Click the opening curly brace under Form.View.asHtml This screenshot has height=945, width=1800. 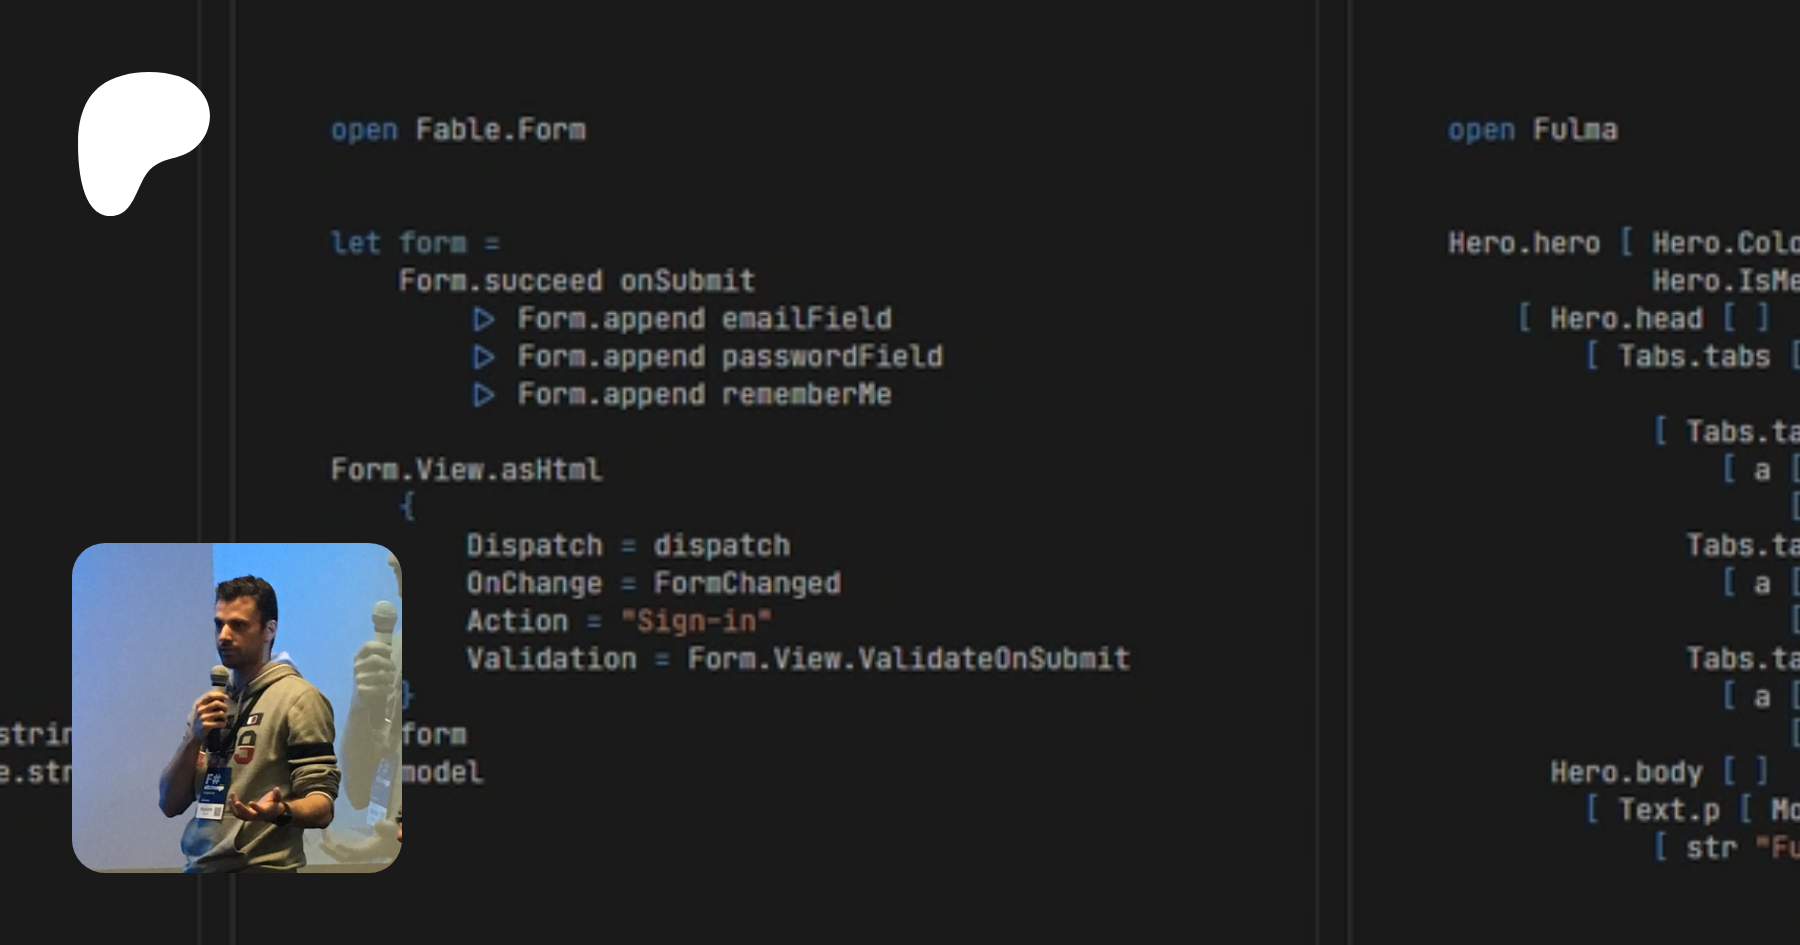pos(407,507)
